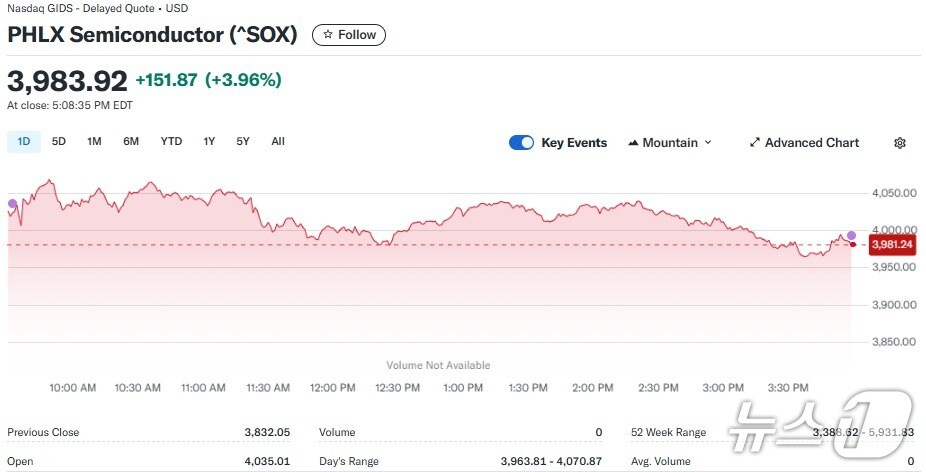The height and width of the screenshot is (472, 926).
Task: Open the Mountain chart style dropdown
Action: pos(670,143)
